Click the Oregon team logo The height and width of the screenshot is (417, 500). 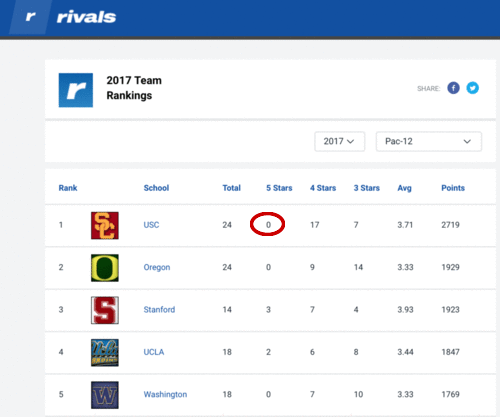coord(105,268)
